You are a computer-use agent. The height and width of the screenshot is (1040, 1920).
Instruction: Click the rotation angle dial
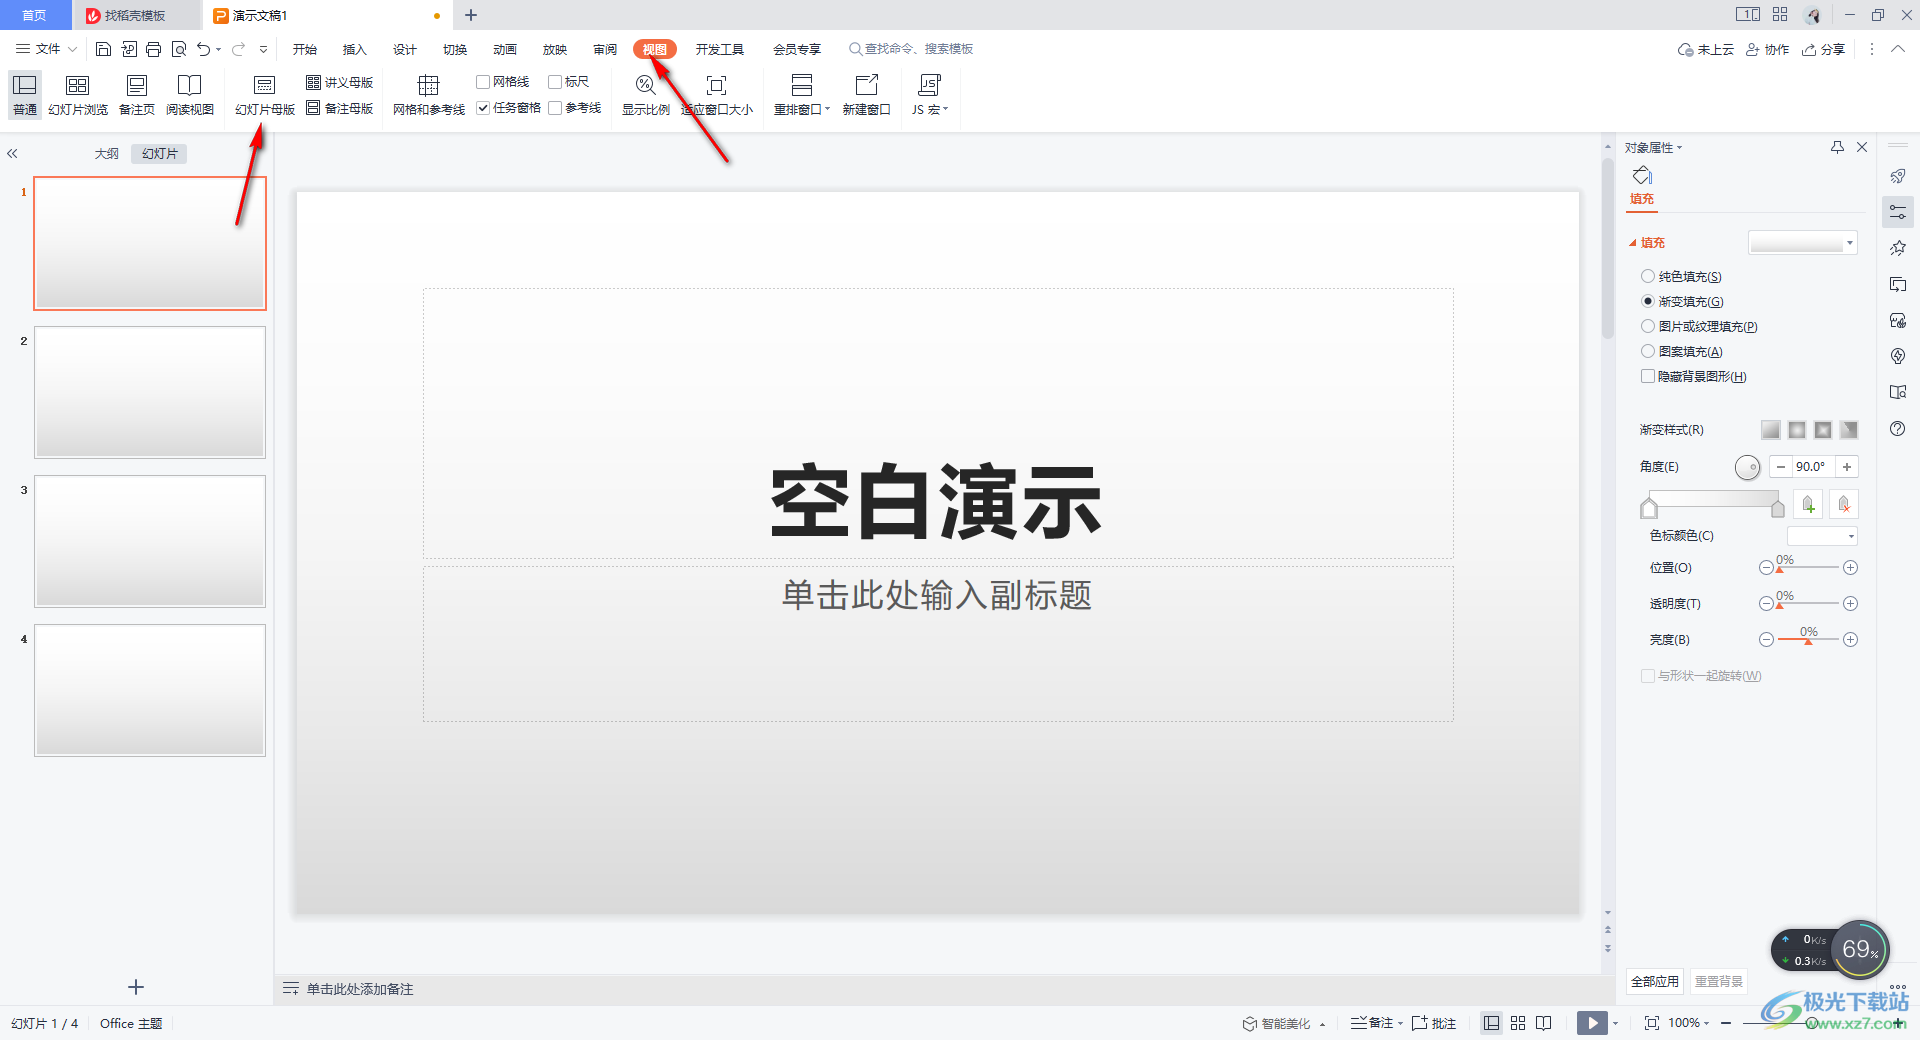(x=1747, y=467)
